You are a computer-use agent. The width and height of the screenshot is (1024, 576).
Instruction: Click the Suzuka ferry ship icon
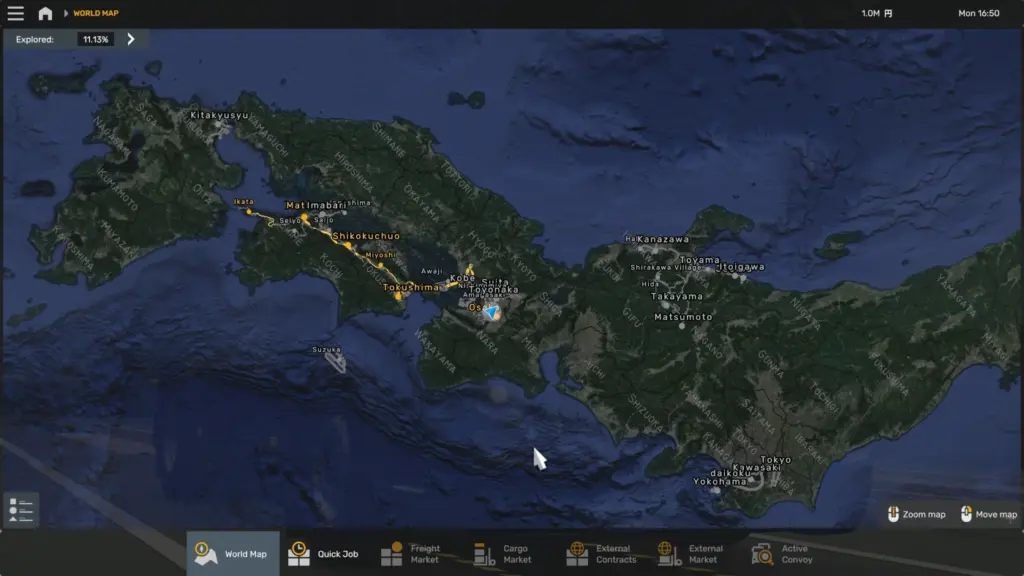point(336,361)
